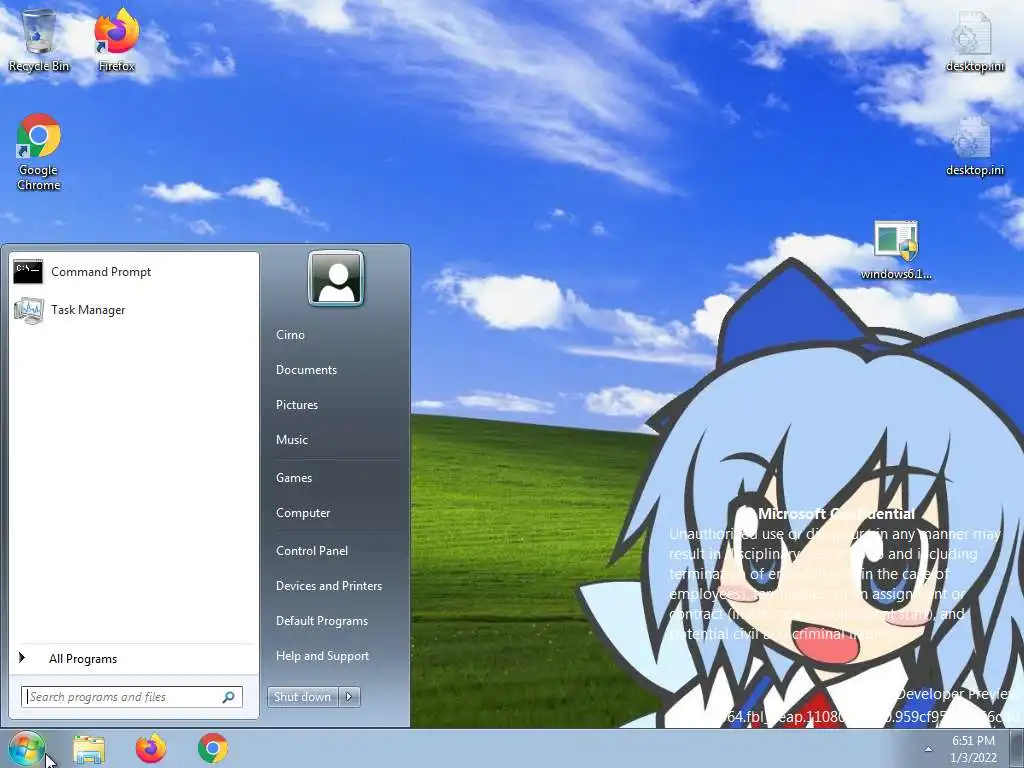Click the Task Manager icon in Start menu
The image size is (1024, 768).
(x=28, y=310)
